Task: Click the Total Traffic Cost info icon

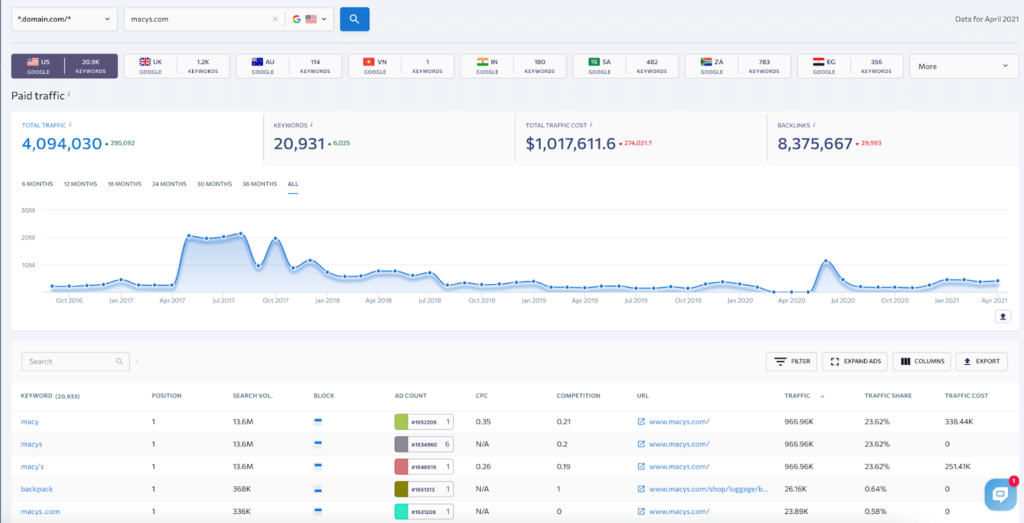Action: pos(590,123)
